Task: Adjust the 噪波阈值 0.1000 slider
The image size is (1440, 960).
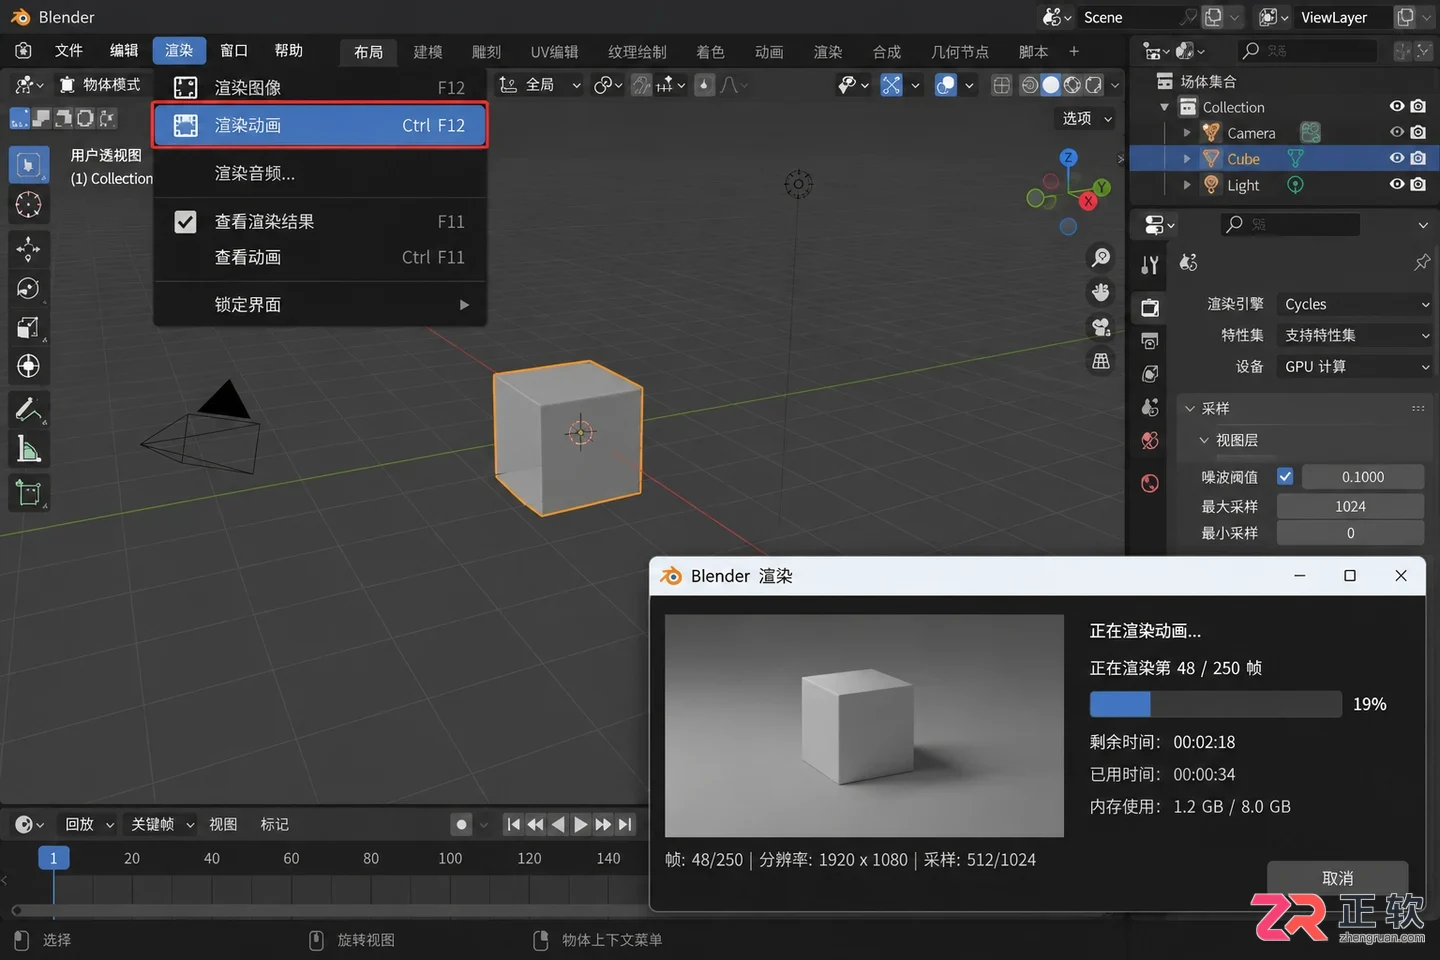Action: click(1363, 477)
